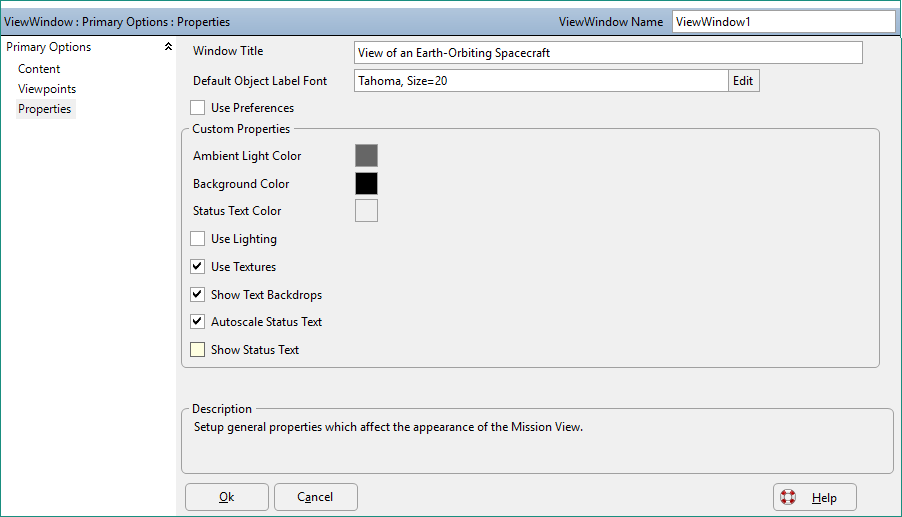The image size is (902, 517).
Task: Toggle the Use Lighting checkbox
Action: [x=197, y=239]
